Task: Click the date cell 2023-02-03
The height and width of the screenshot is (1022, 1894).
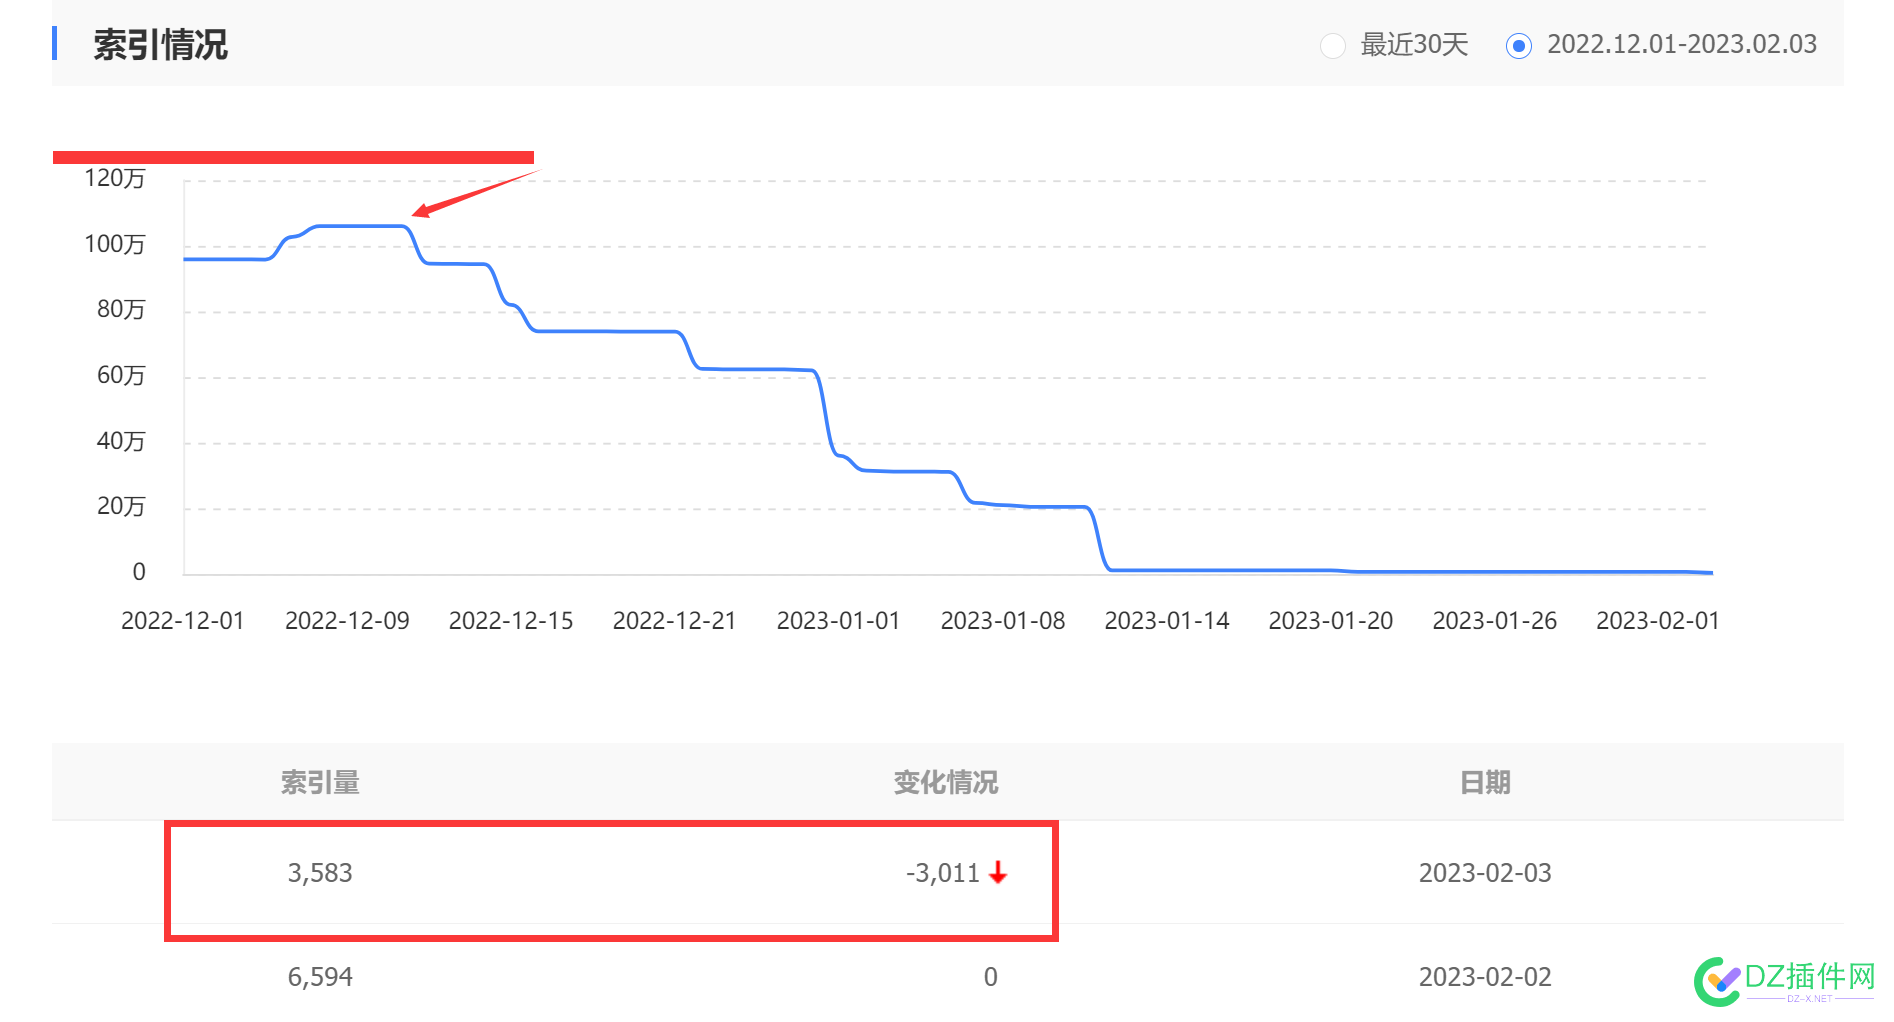Action: tap(1485, 873)
